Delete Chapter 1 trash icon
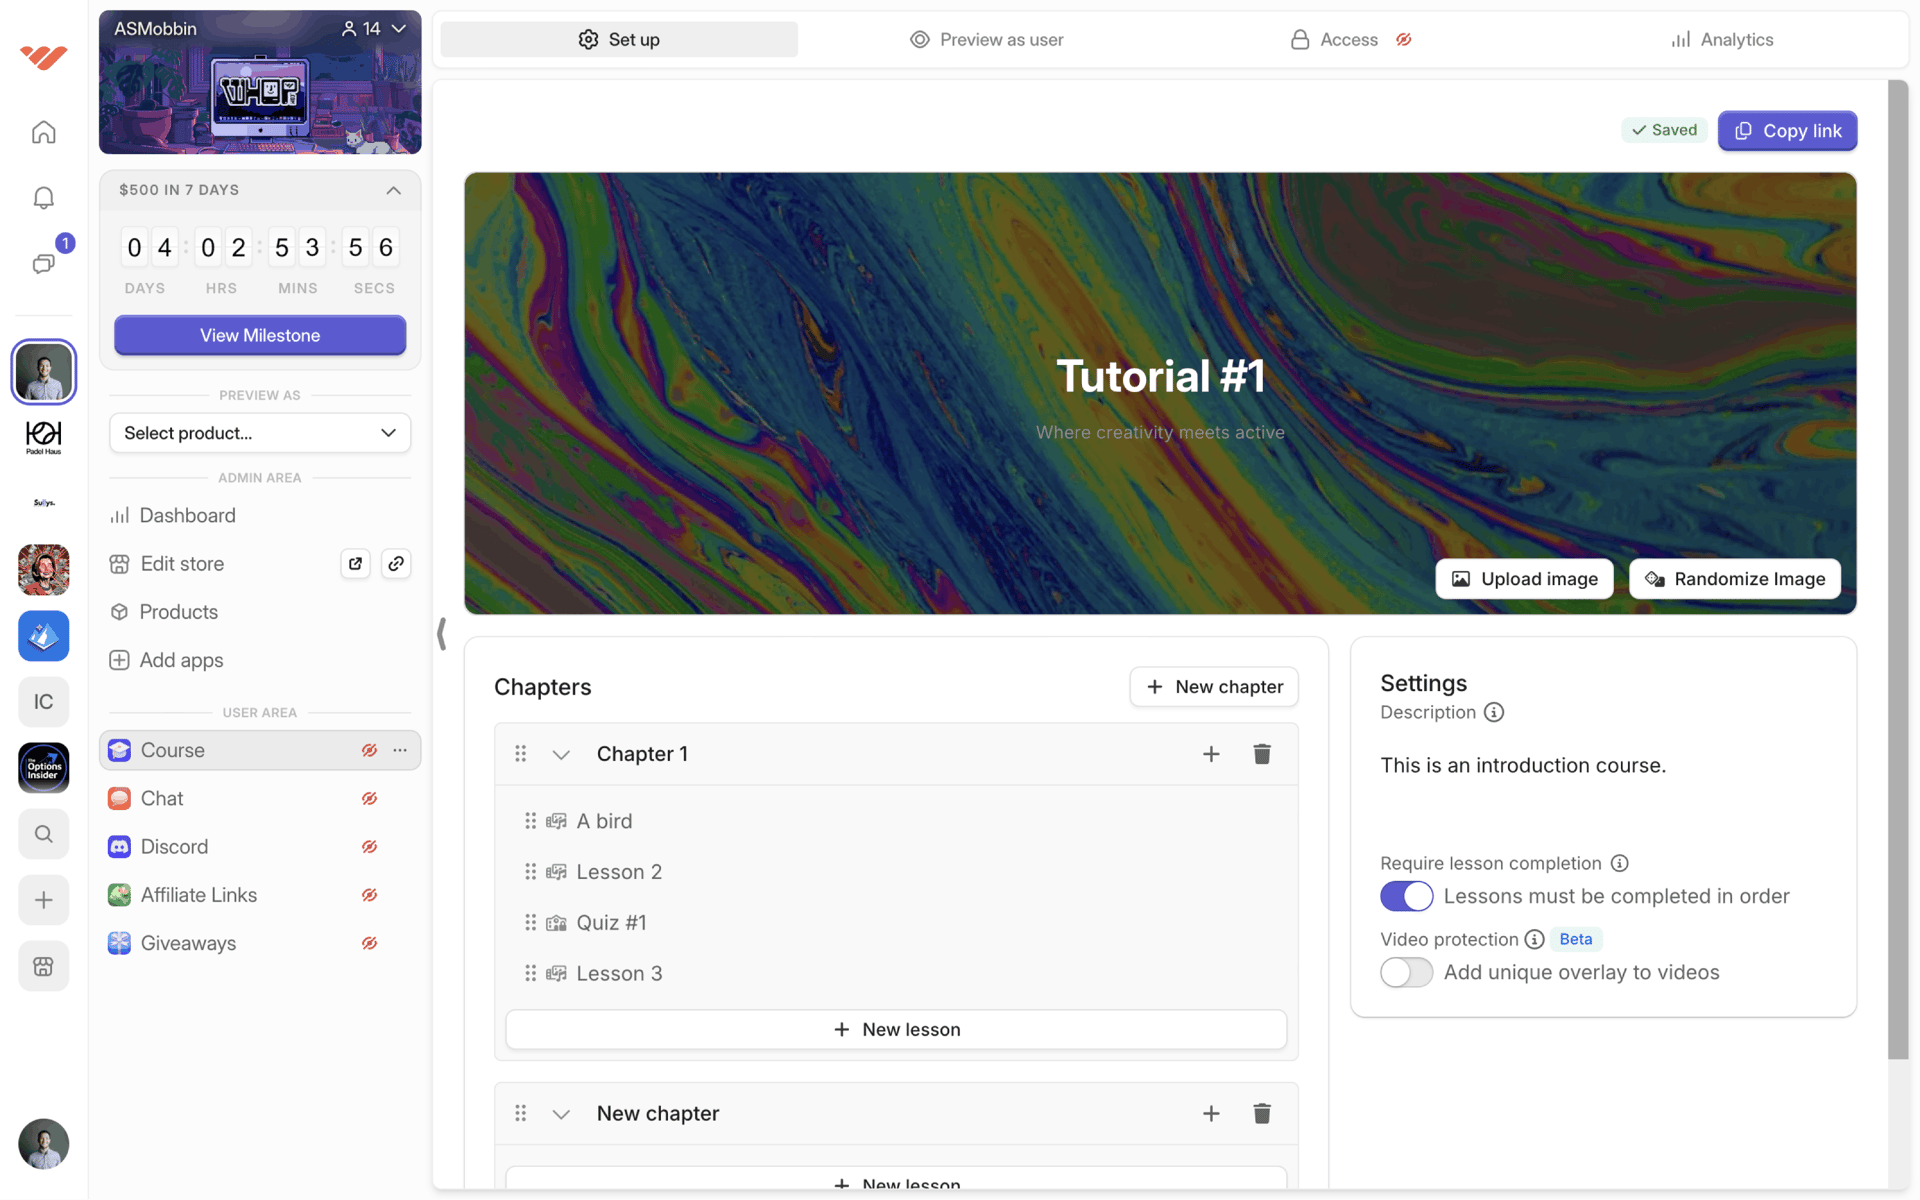 [x=1262, y=753]
